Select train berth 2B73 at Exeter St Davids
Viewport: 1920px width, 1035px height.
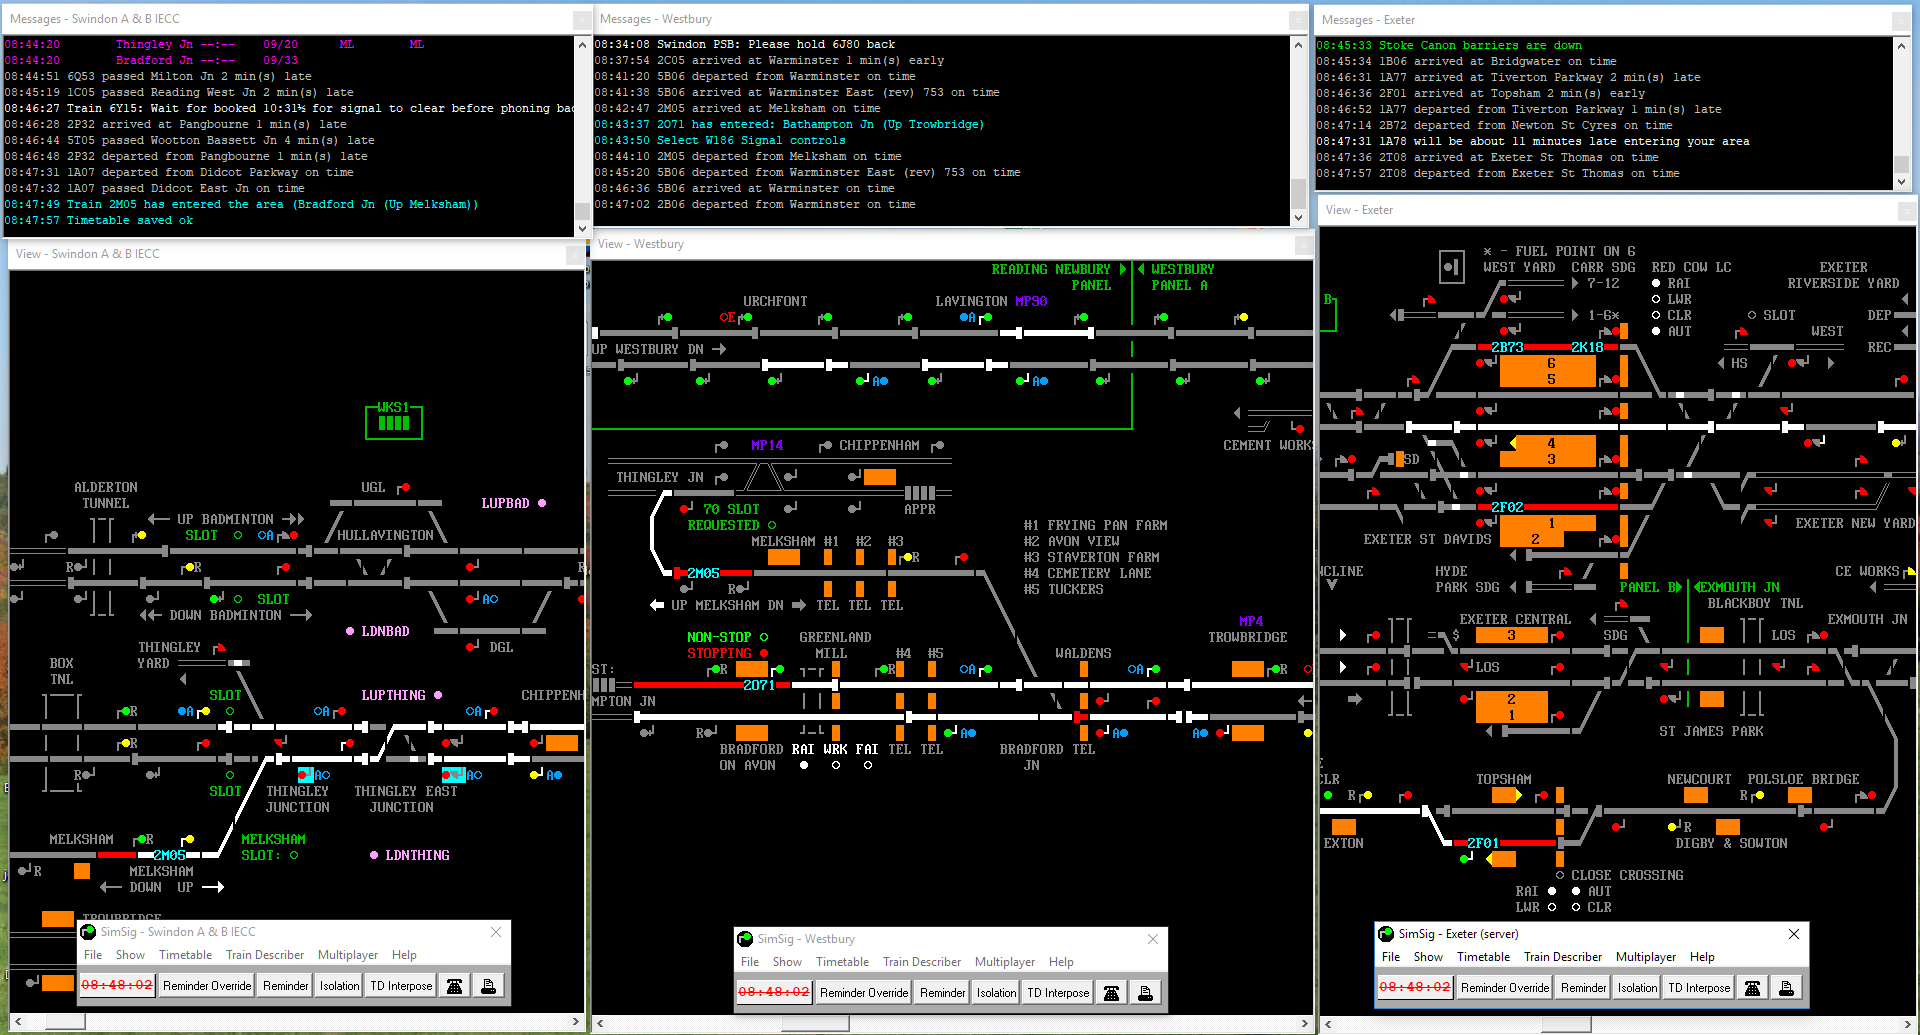[1507, 347]
